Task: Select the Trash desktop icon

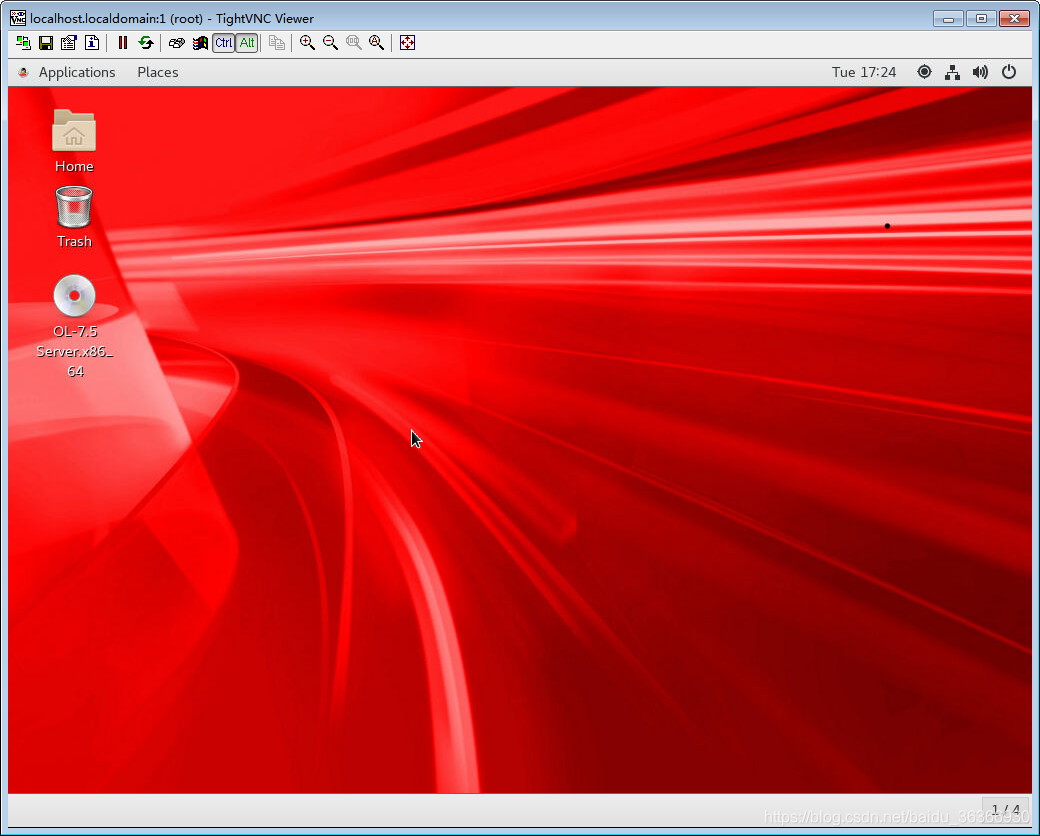Action: (x=74, y=217)
